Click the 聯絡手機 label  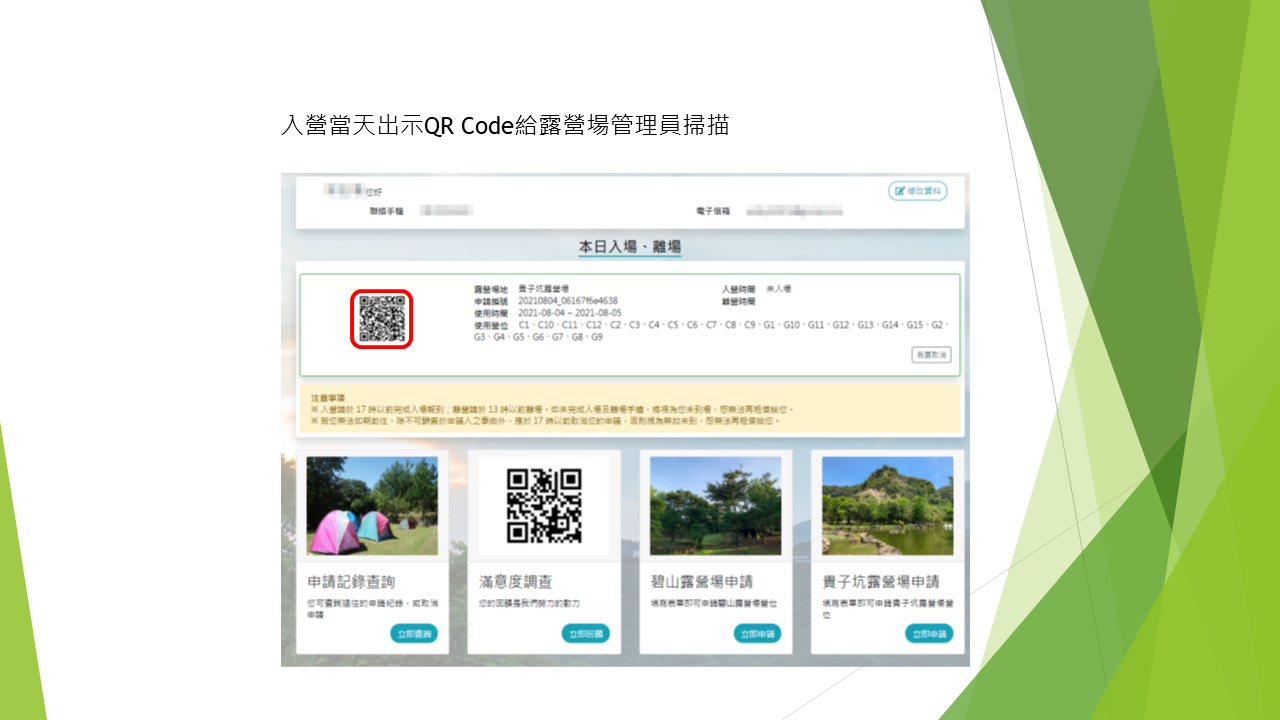(x=386, y=212)
